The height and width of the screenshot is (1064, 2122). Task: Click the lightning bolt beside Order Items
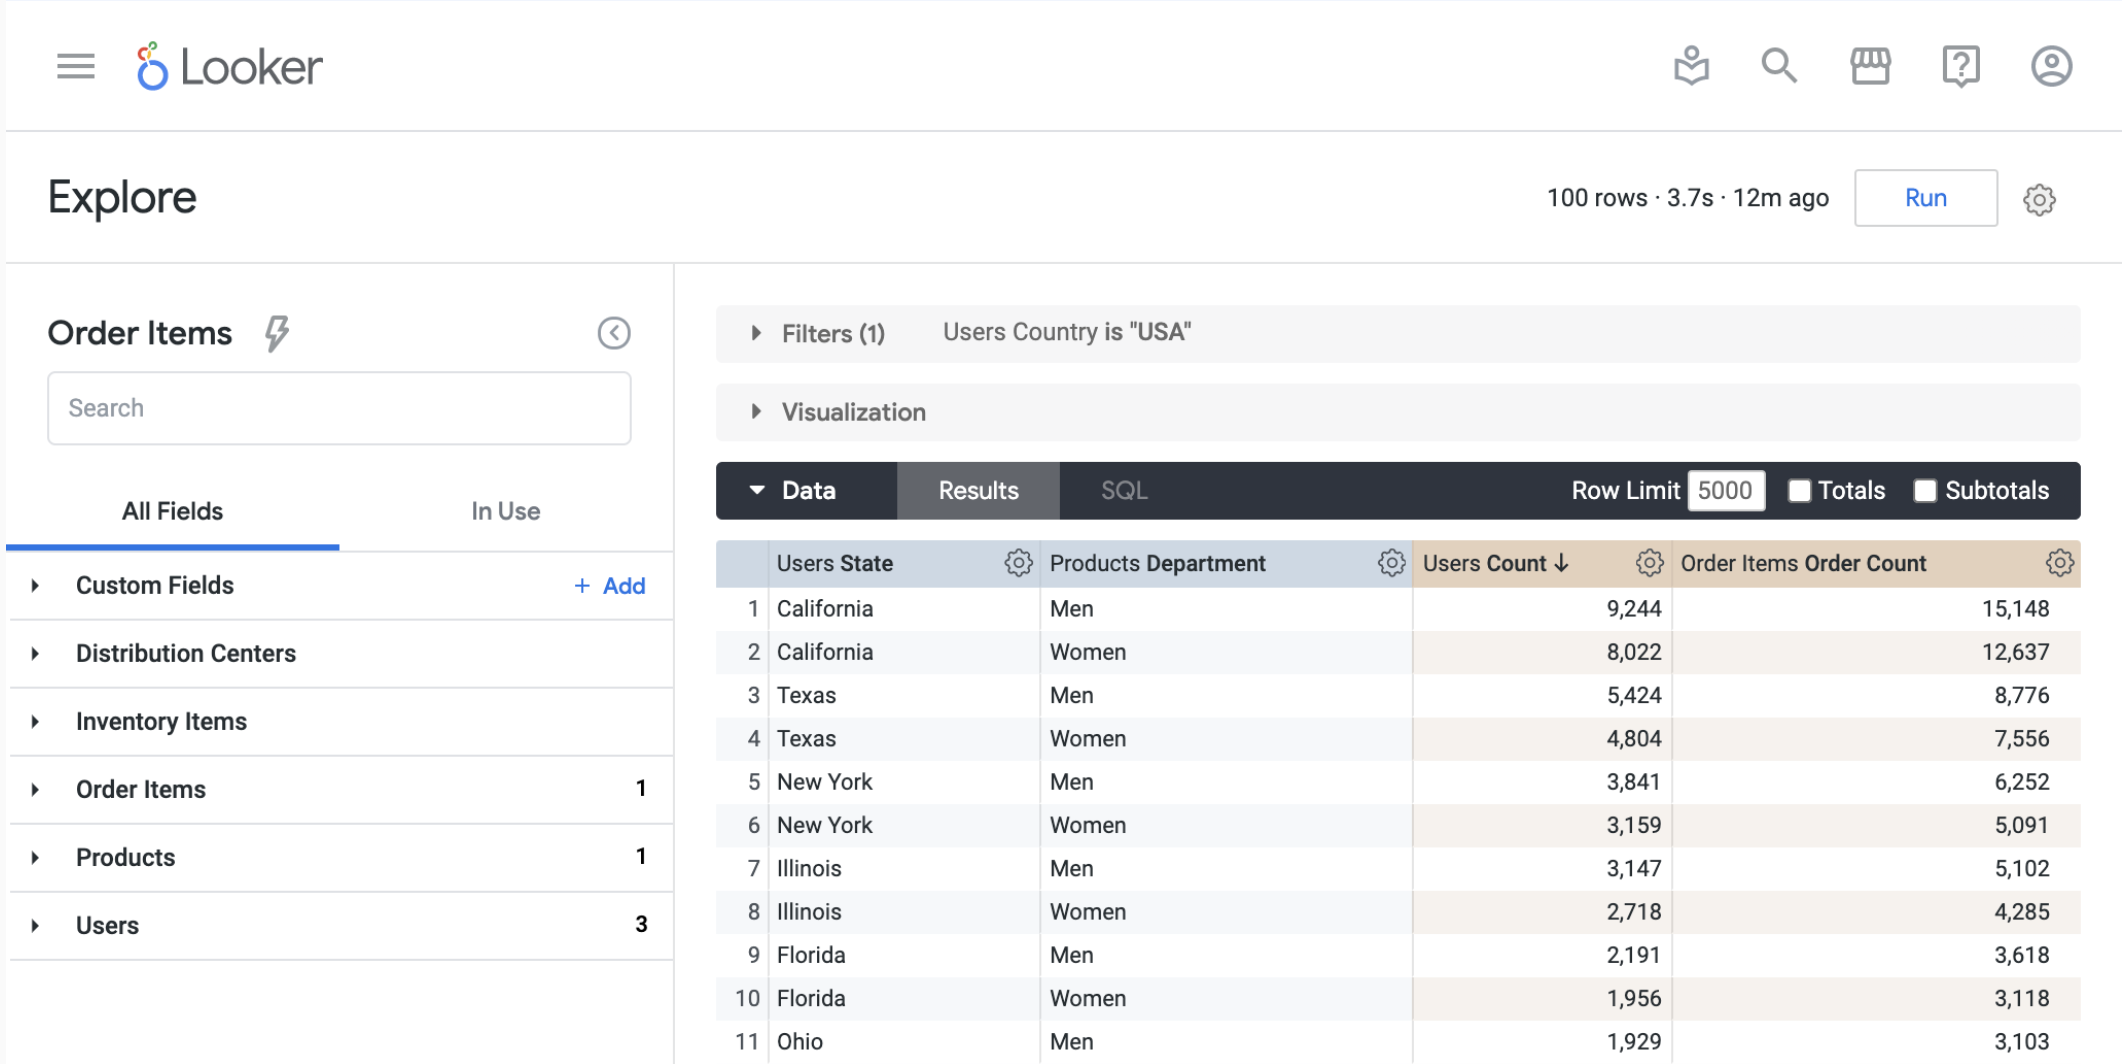tap(278, 332)
